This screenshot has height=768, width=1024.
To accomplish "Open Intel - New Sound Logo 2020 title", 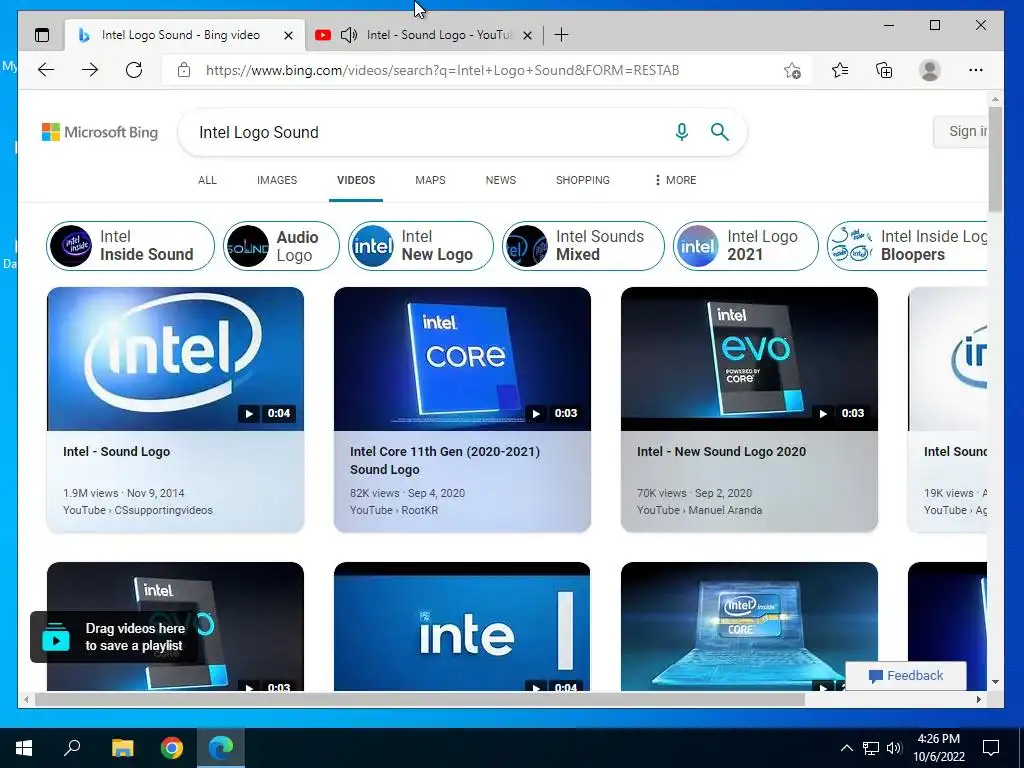I will coord(721,451).
